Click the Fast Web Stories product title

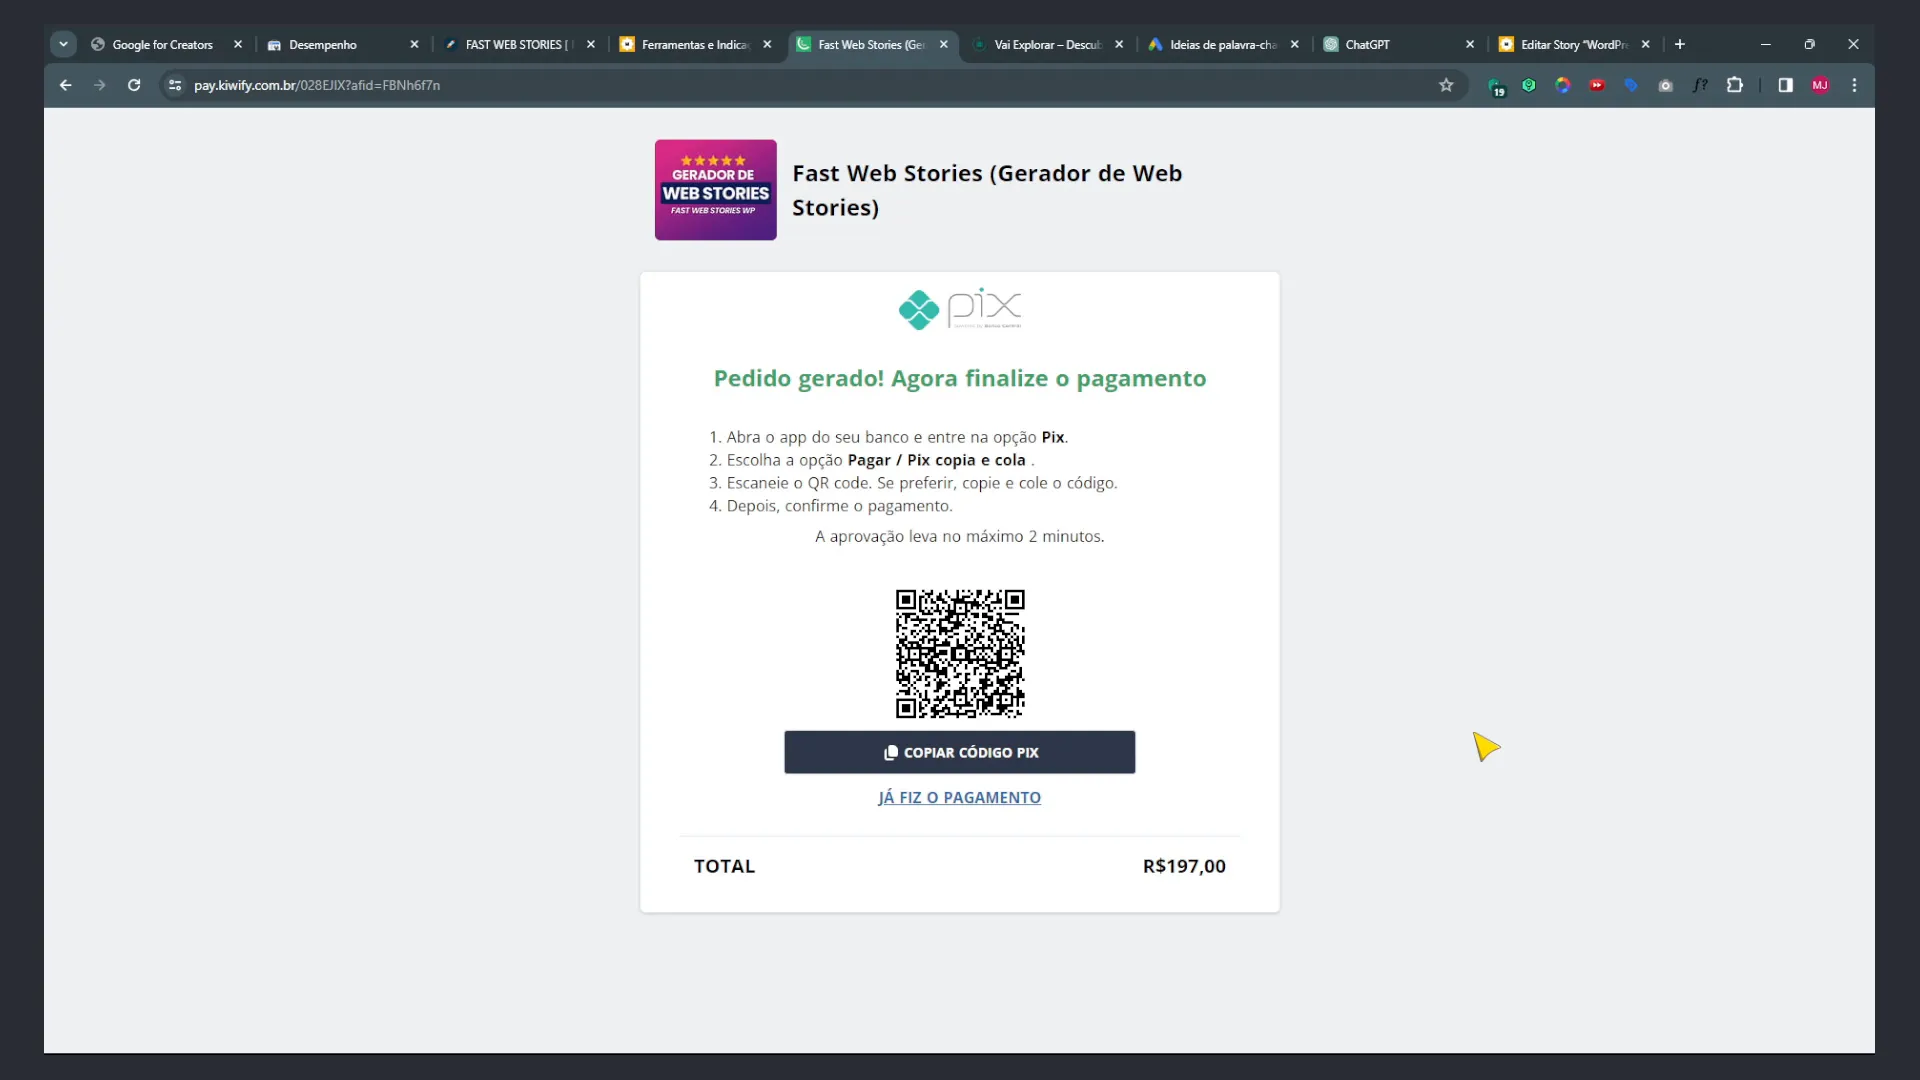987,190
